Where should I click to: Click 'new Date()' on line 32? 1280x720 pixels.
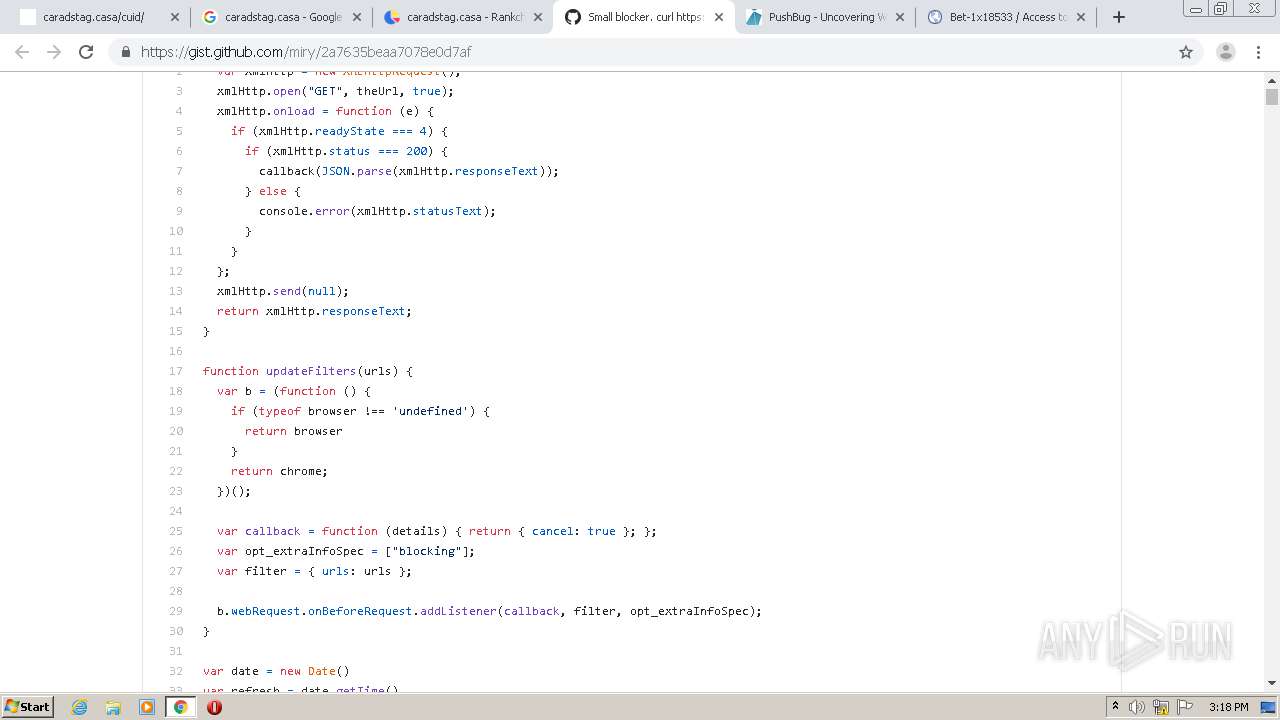[315, 671]
